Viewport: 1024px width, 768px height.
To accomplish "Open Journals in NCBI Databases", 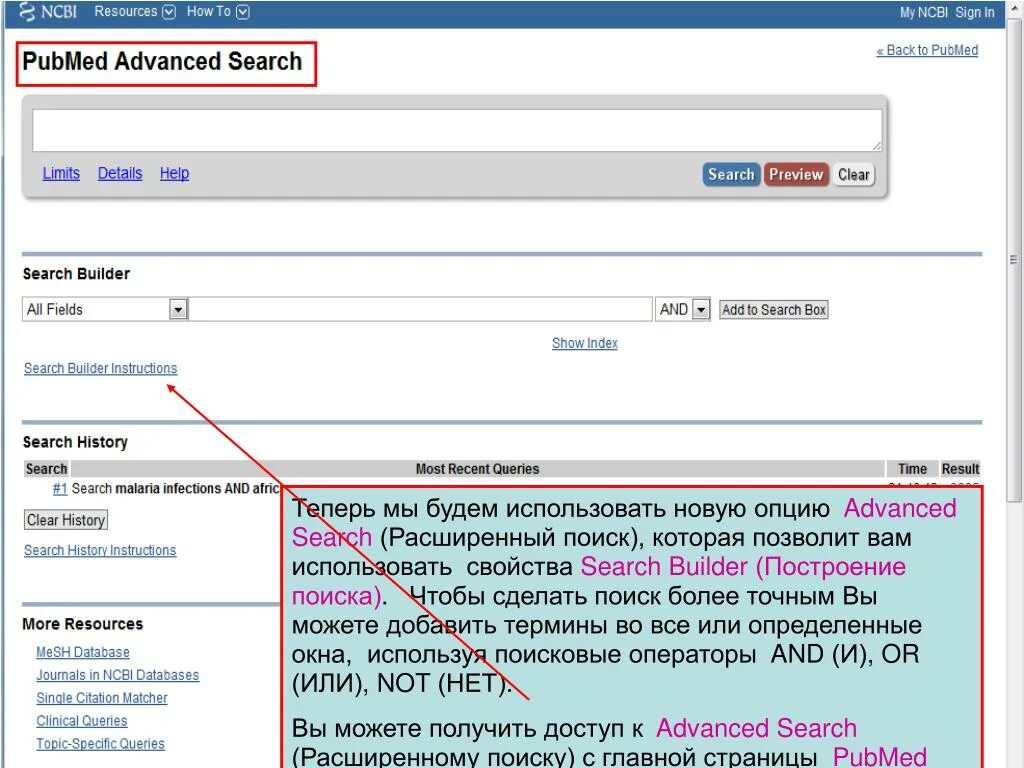I will tap(118, 675).
